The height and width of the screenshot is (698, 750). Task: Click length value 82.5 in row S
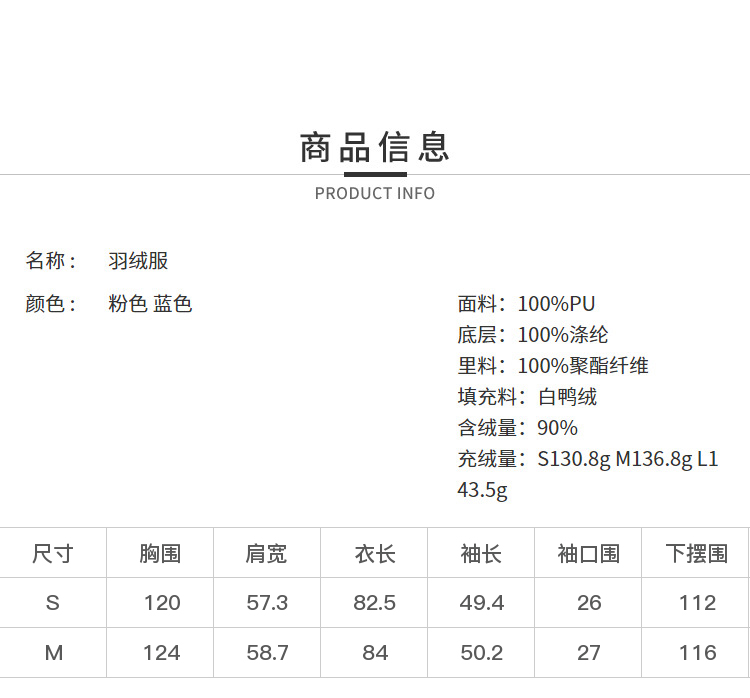[x=375, y=603]
